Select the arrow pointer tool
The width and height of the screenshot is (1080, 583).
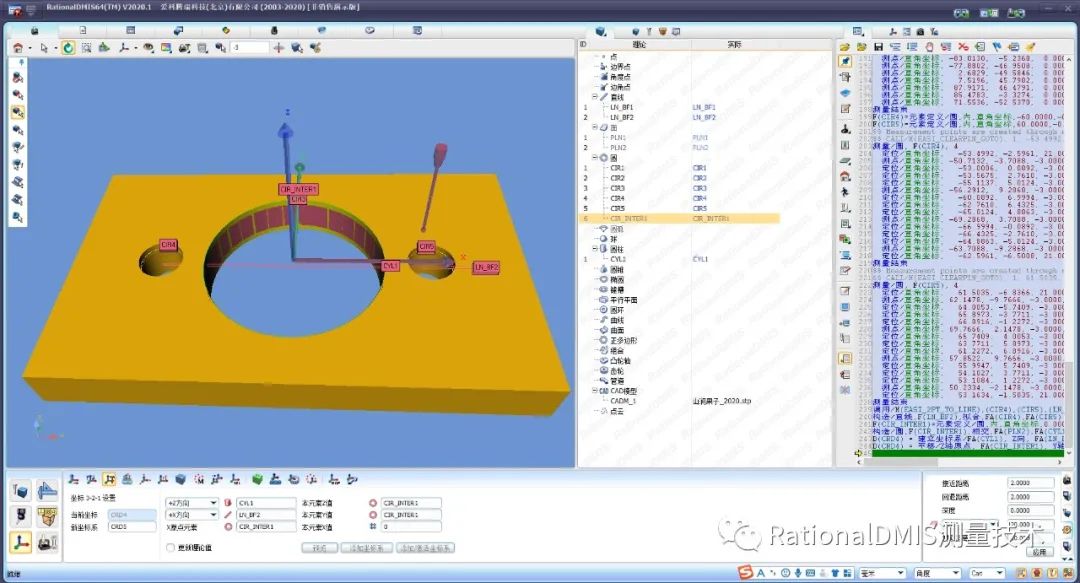(x=44, y=48)
